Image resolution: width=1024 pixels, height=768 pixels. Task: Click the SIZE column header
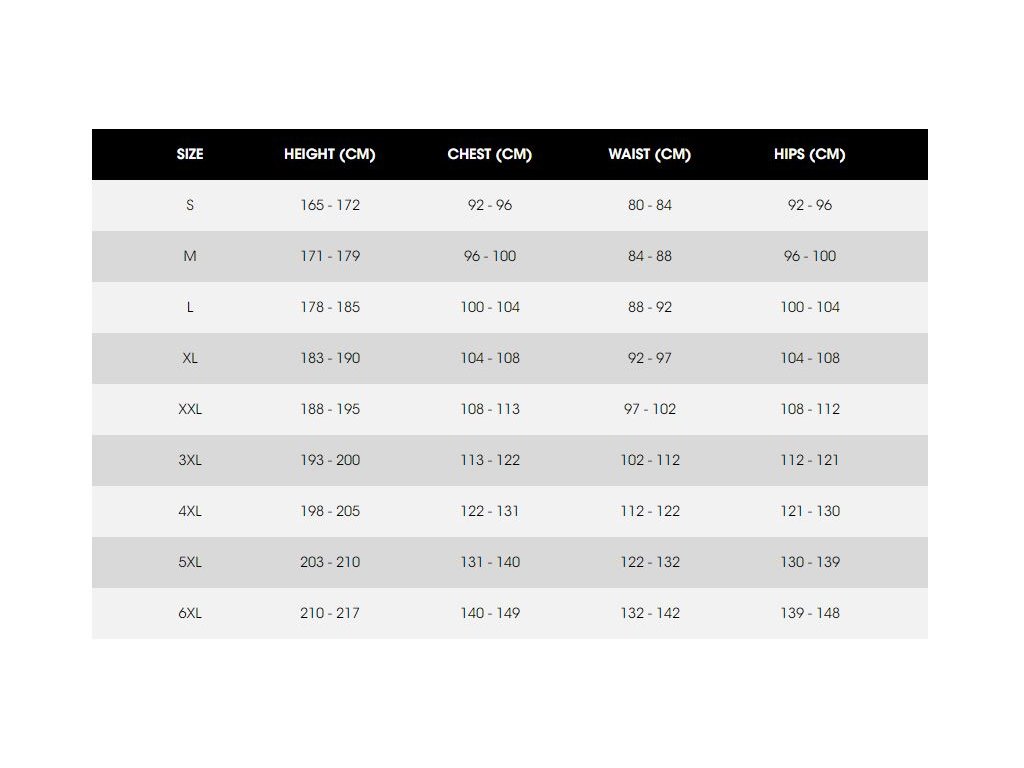click(x=190, y=154)
